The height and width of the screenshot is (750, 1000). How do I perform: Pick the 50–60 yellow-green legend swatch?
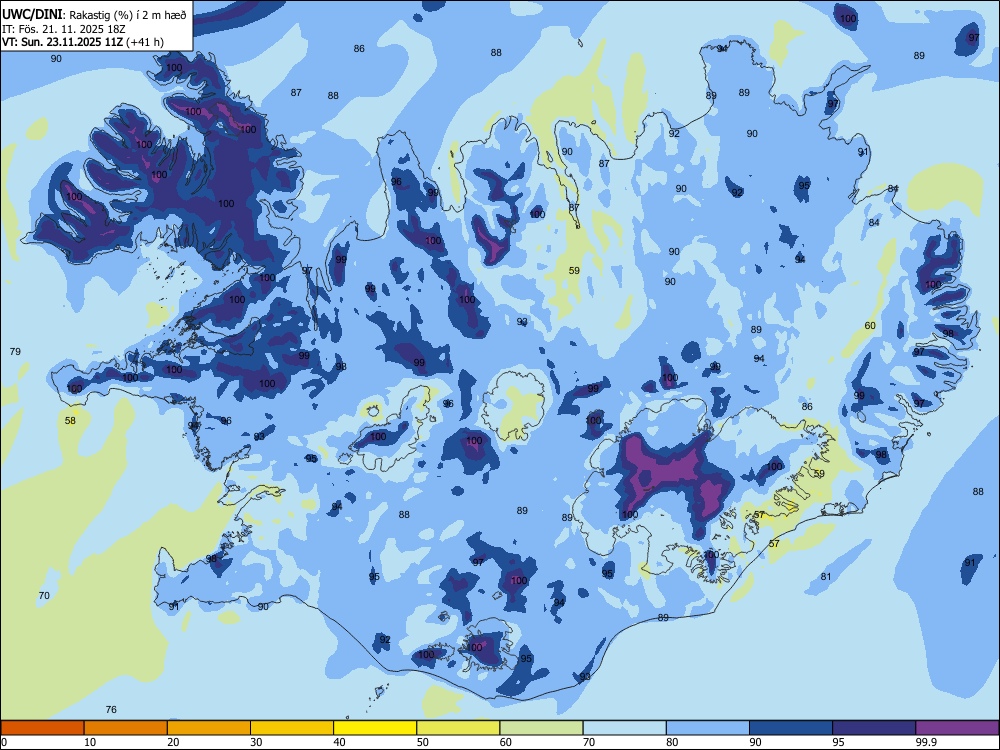458,728
